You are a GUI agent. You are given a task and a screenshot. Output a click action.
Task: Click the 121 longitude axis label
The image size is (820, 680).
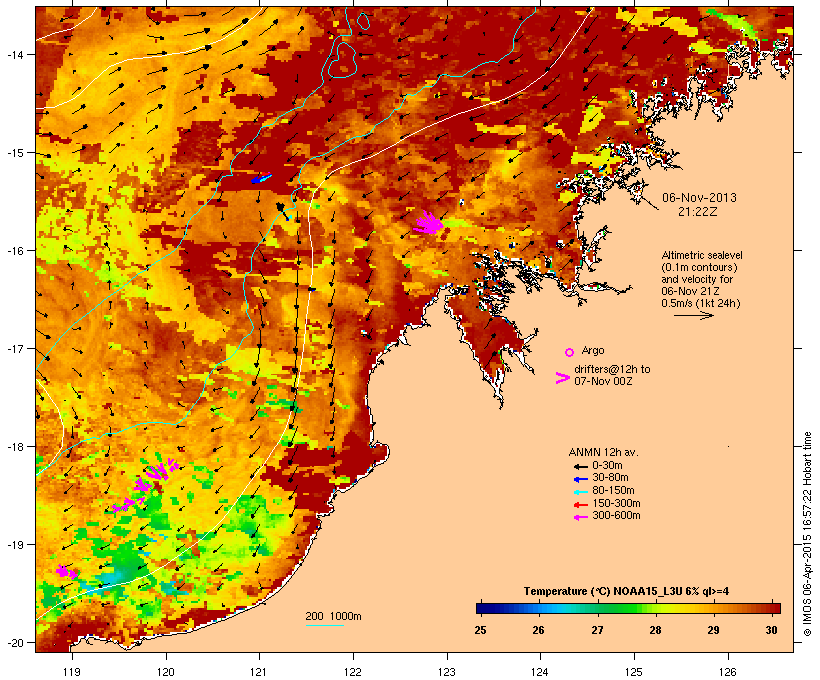coord(259,672)
